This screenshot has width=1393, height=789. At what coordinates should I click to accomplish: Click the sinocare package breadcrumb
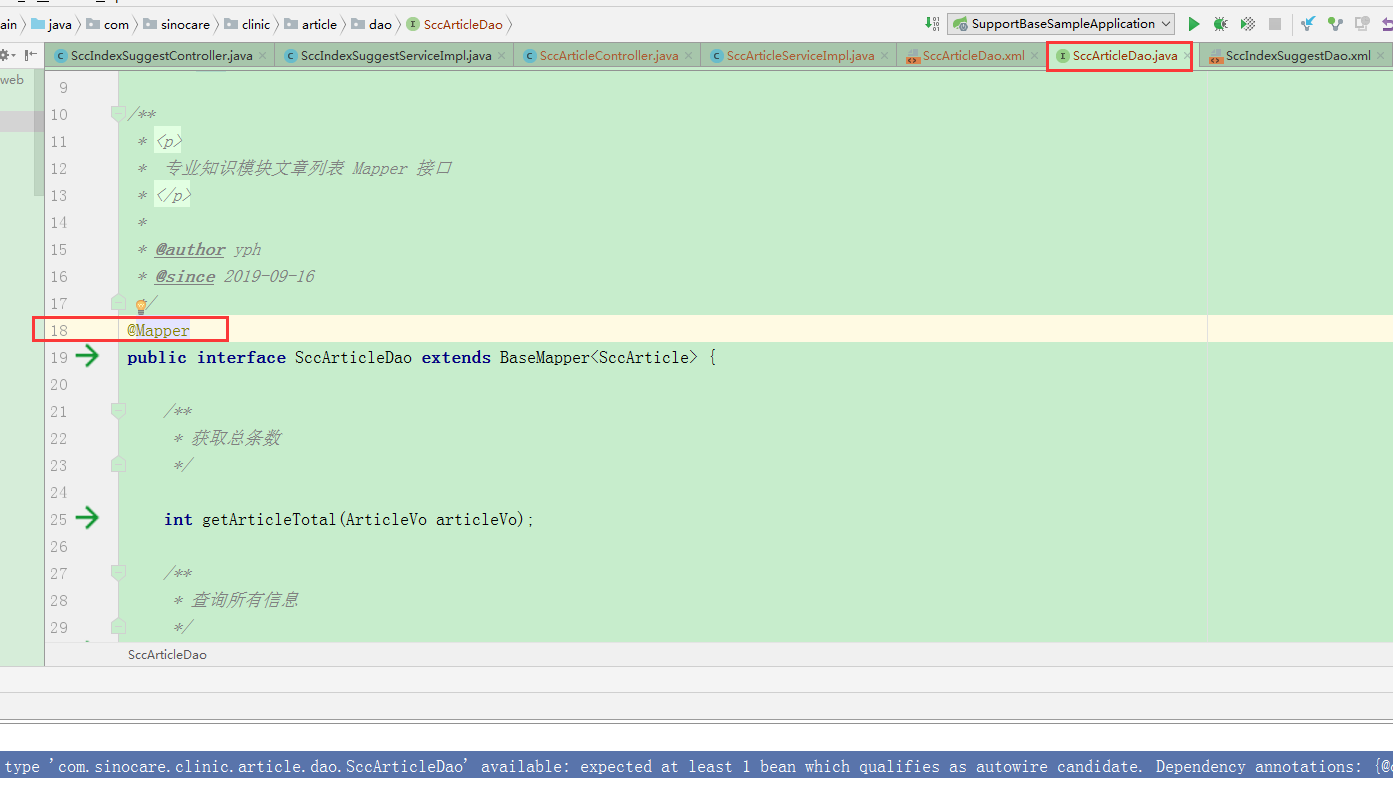(x=176, y=24)
